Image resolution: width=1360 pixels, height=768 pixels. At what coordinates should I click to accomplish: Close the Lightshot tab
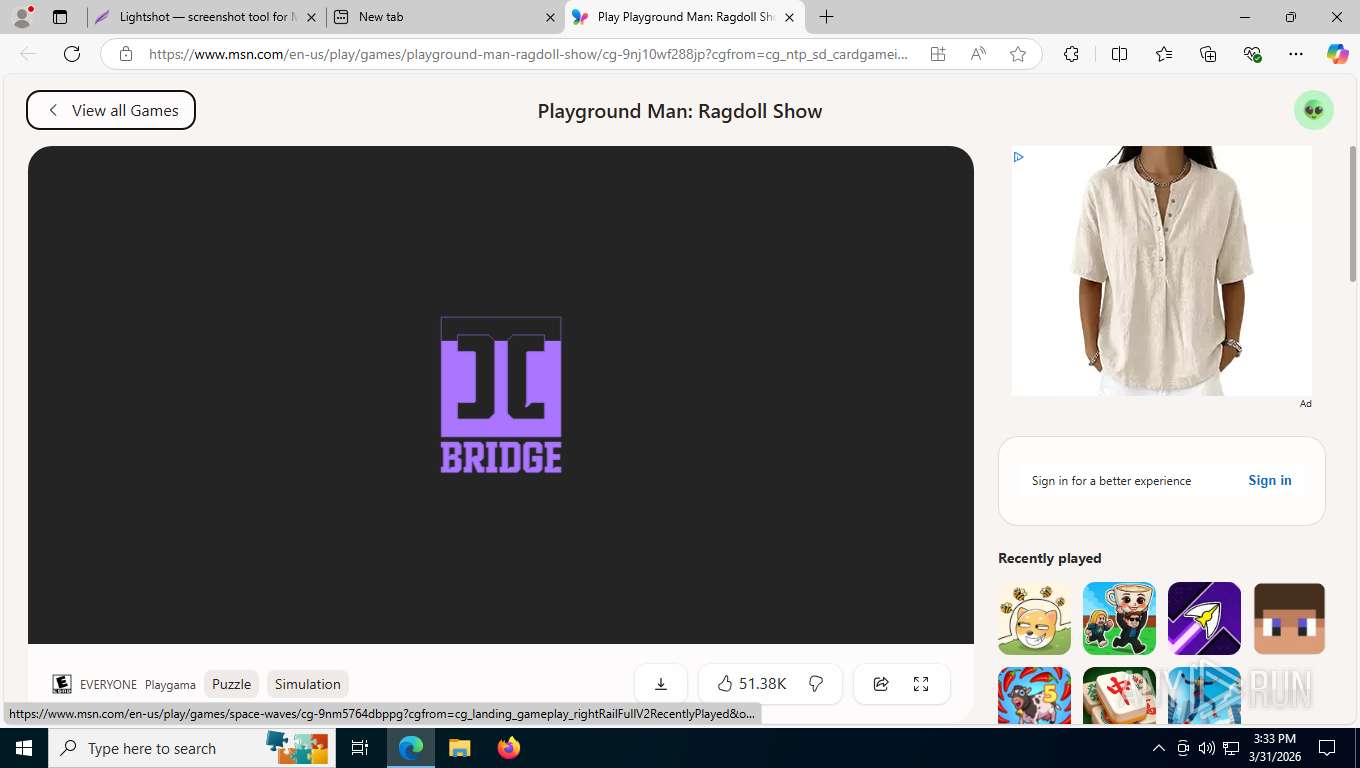(311, 17)
